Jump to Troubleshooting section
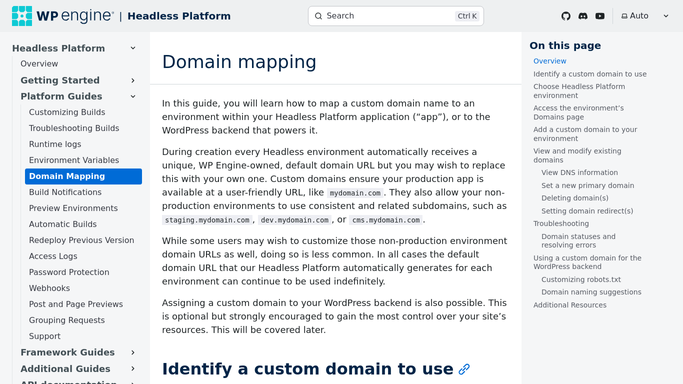This screenshot has height=384, width=683. pos(561,224)
